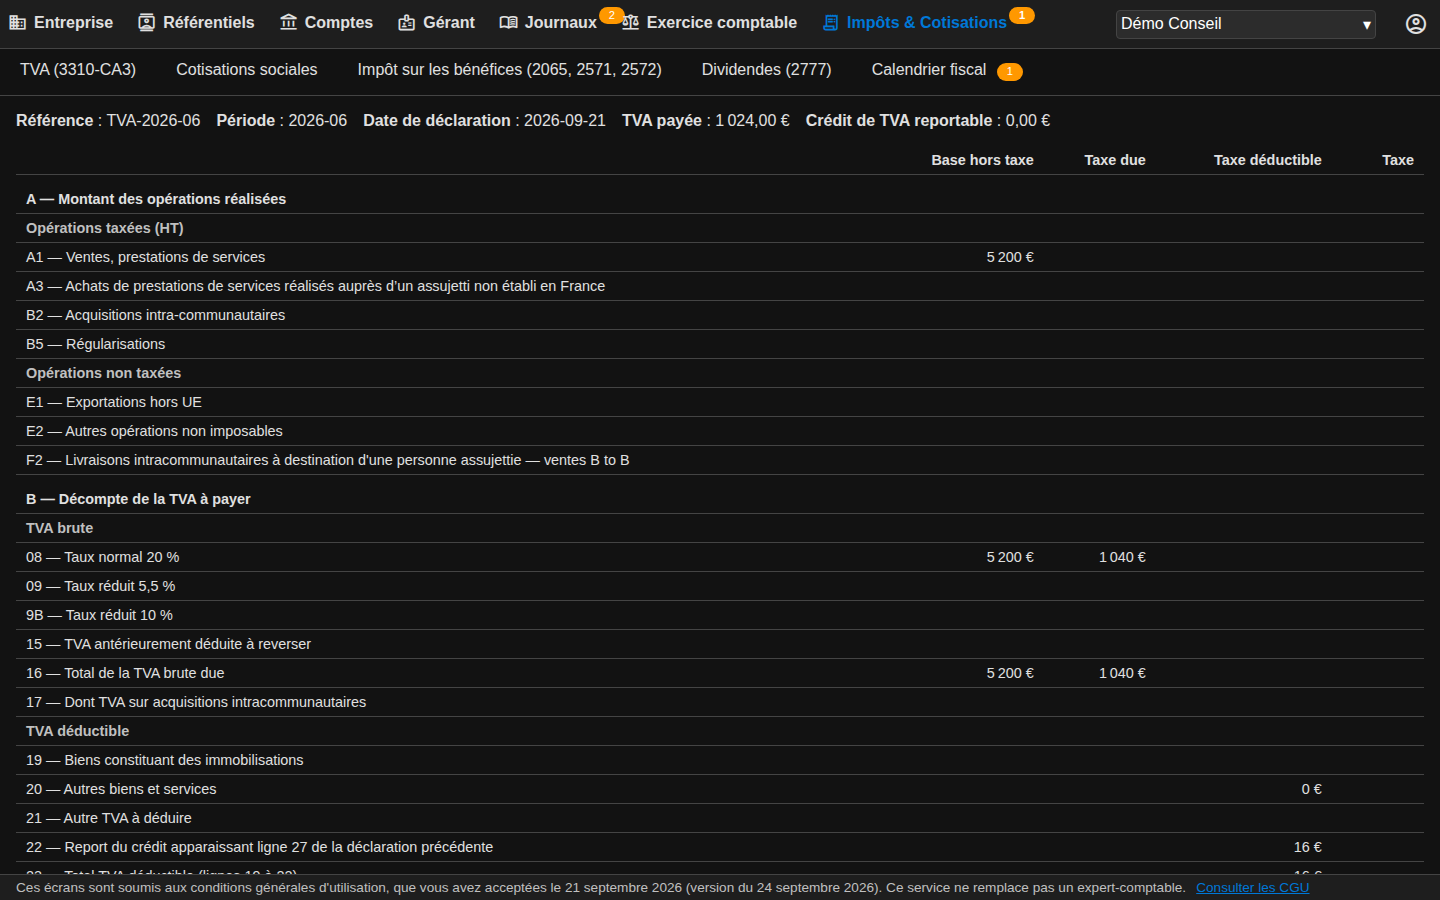Click the Exercice comptable scales icon
The width and height of the screenshot is (1440, 900).
point(630,23)
